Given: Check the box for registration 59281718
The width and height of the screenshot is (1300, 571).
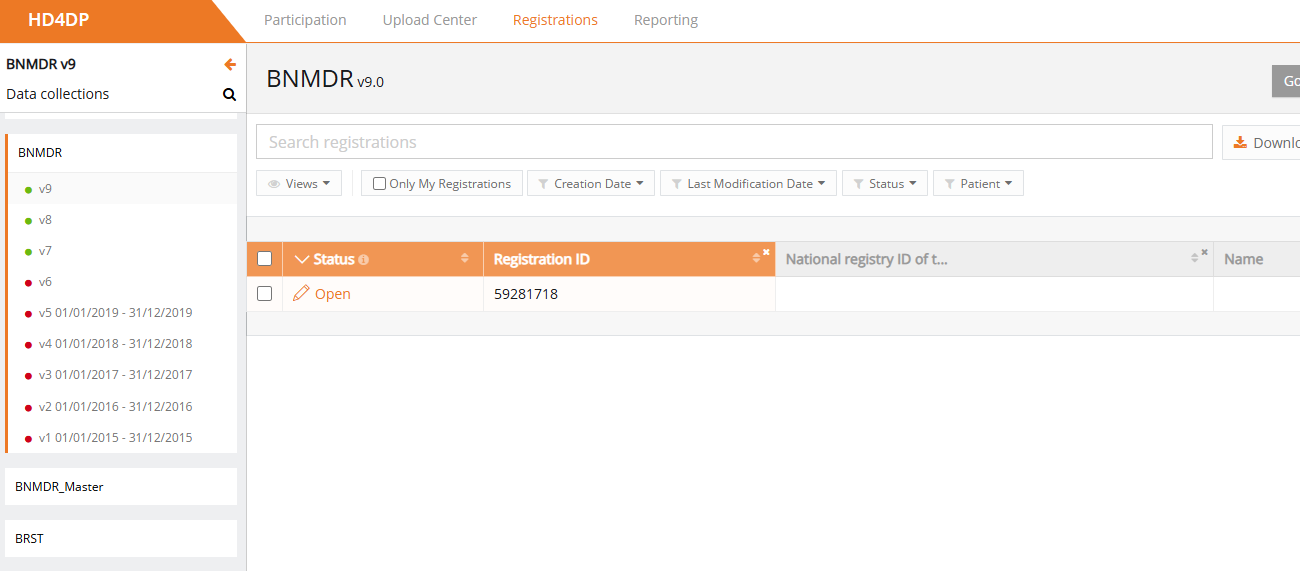Looking at the screenshot, I should (265, 294).
